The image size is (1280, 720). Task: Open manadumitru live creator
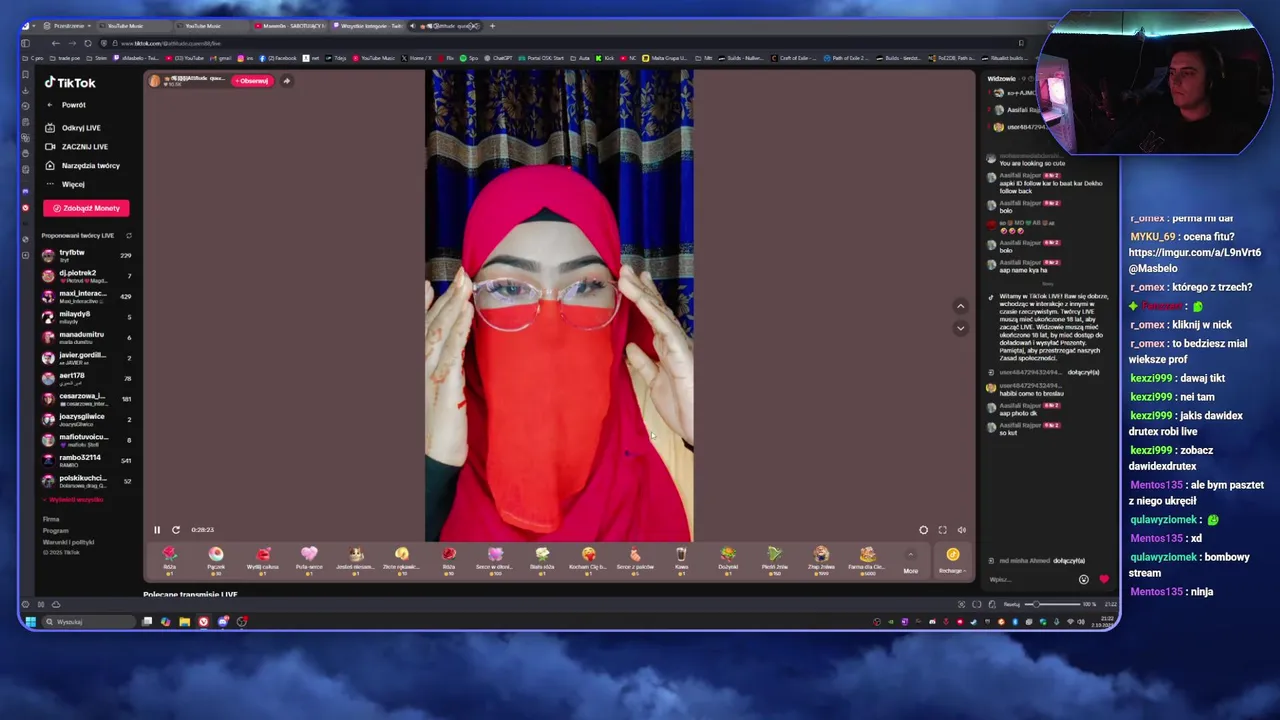point(86,337)
